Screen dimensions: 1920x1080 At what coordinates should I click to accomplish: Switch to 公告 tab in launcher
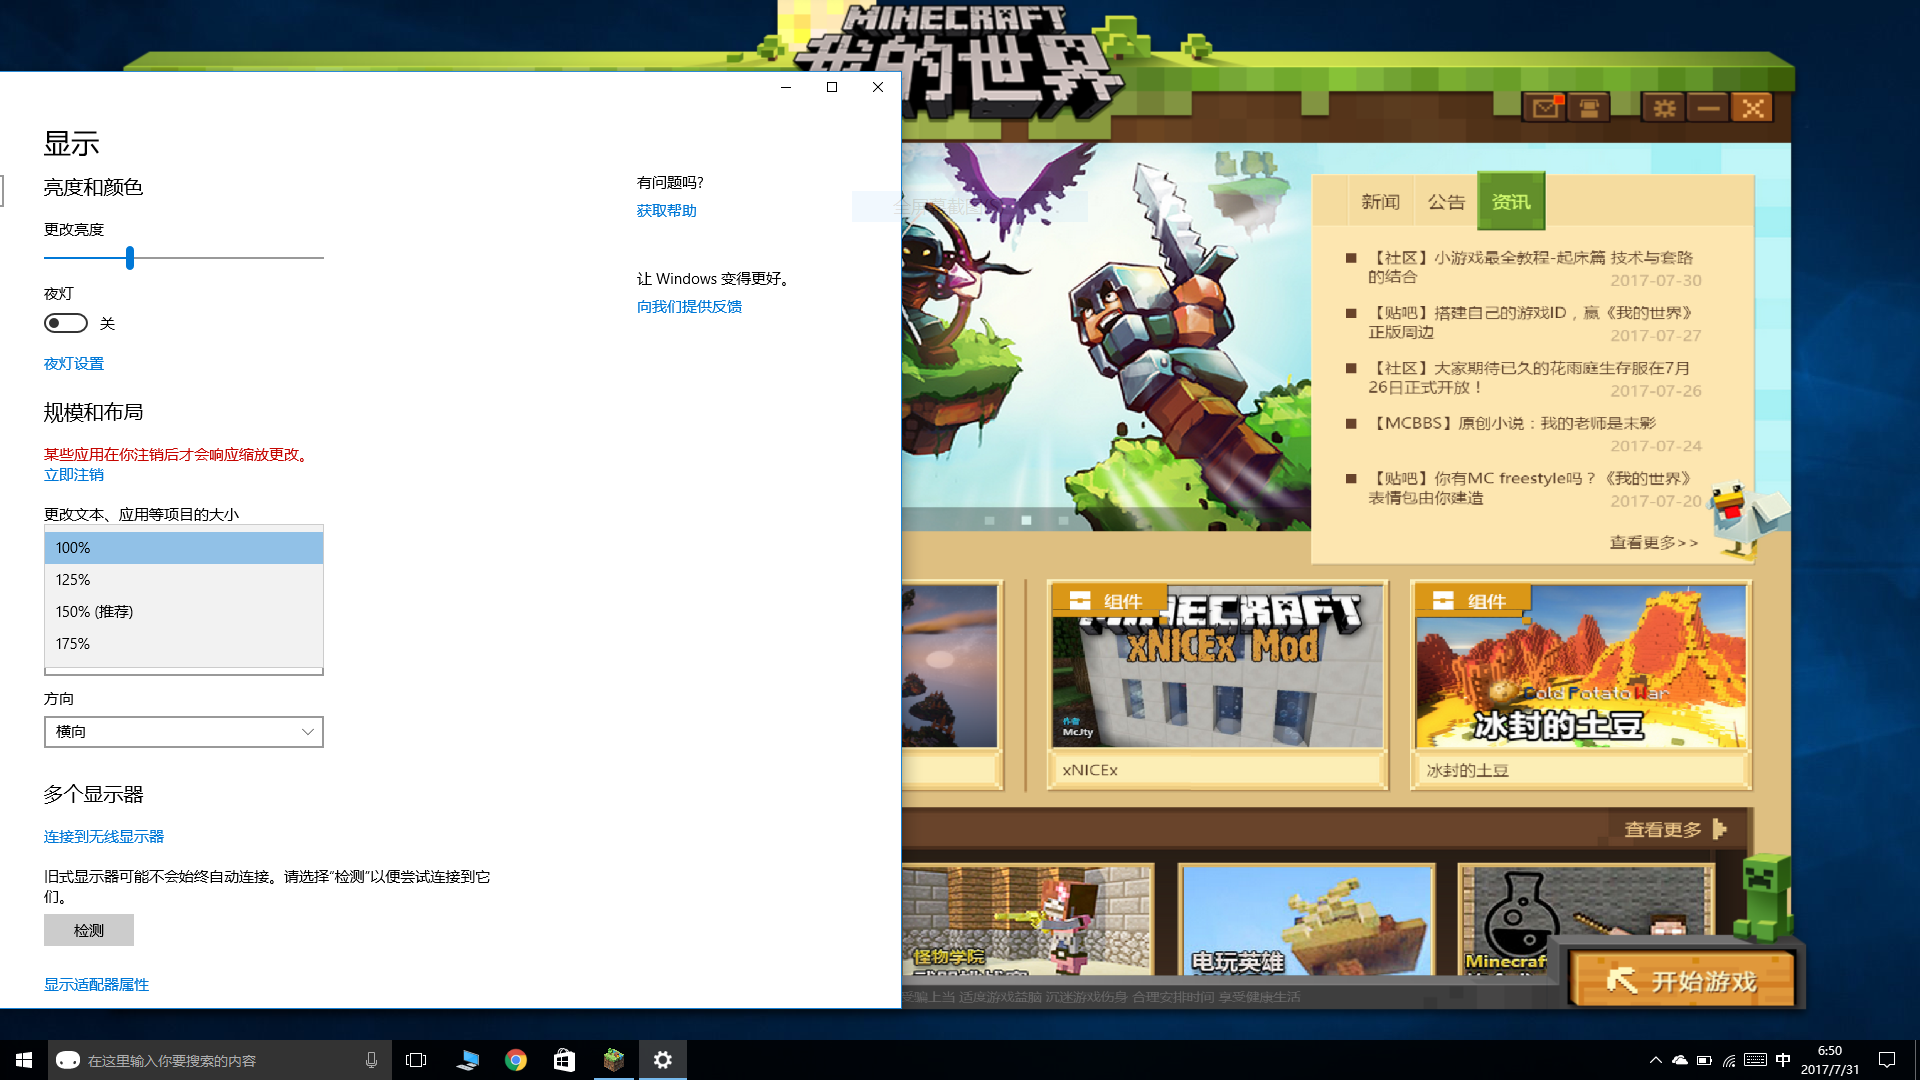[x=1446, y=202]
